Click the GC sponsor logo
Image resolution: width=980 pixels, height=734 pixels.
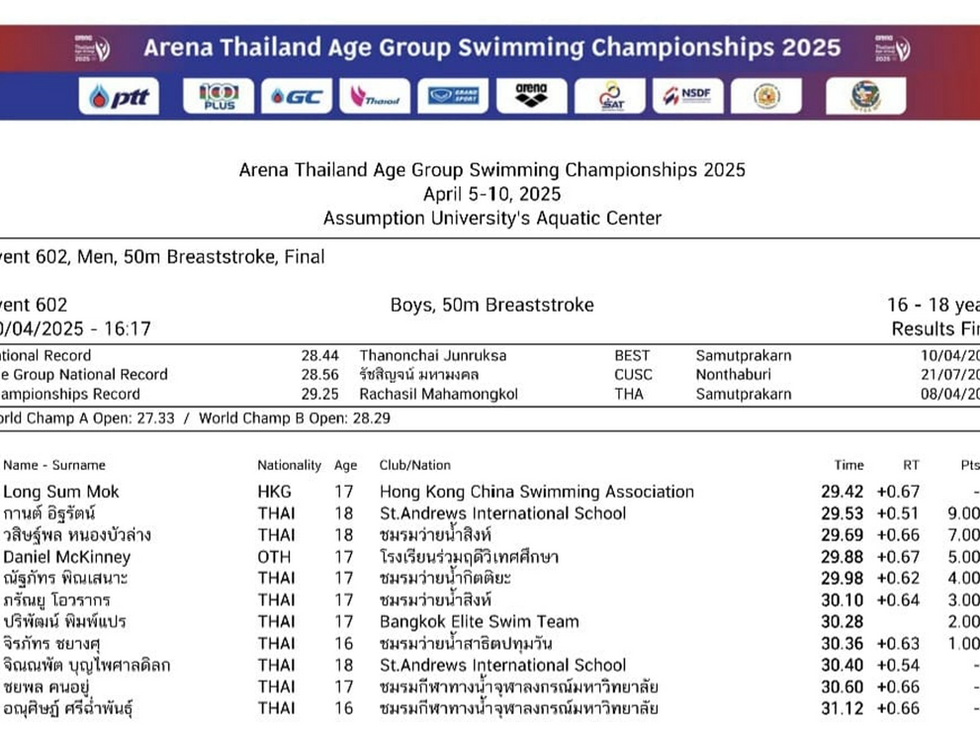click(x=296, y=96)
